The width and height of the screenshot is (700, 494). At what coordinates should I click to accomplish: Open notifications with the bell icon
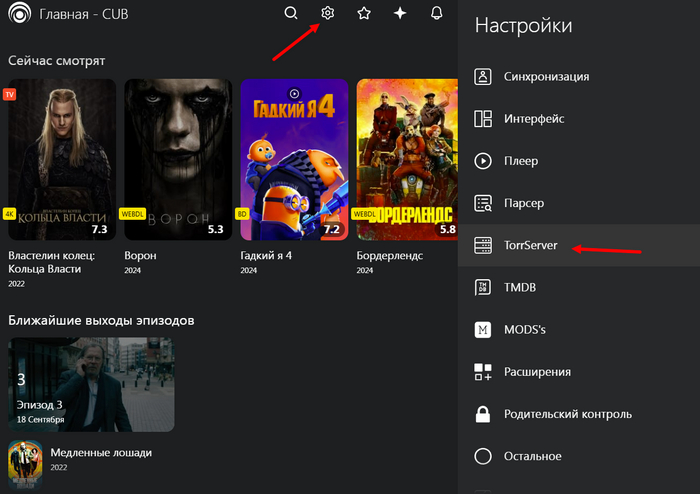437,13
